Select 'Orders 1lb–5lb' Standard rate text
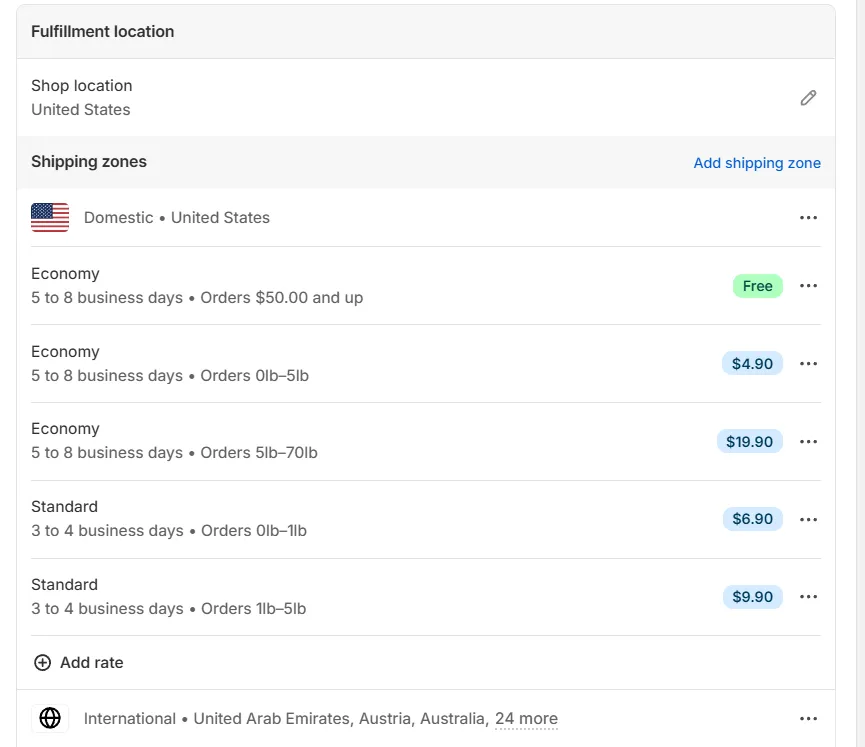The width and height of the screenshot is (865, 747). 253,609
